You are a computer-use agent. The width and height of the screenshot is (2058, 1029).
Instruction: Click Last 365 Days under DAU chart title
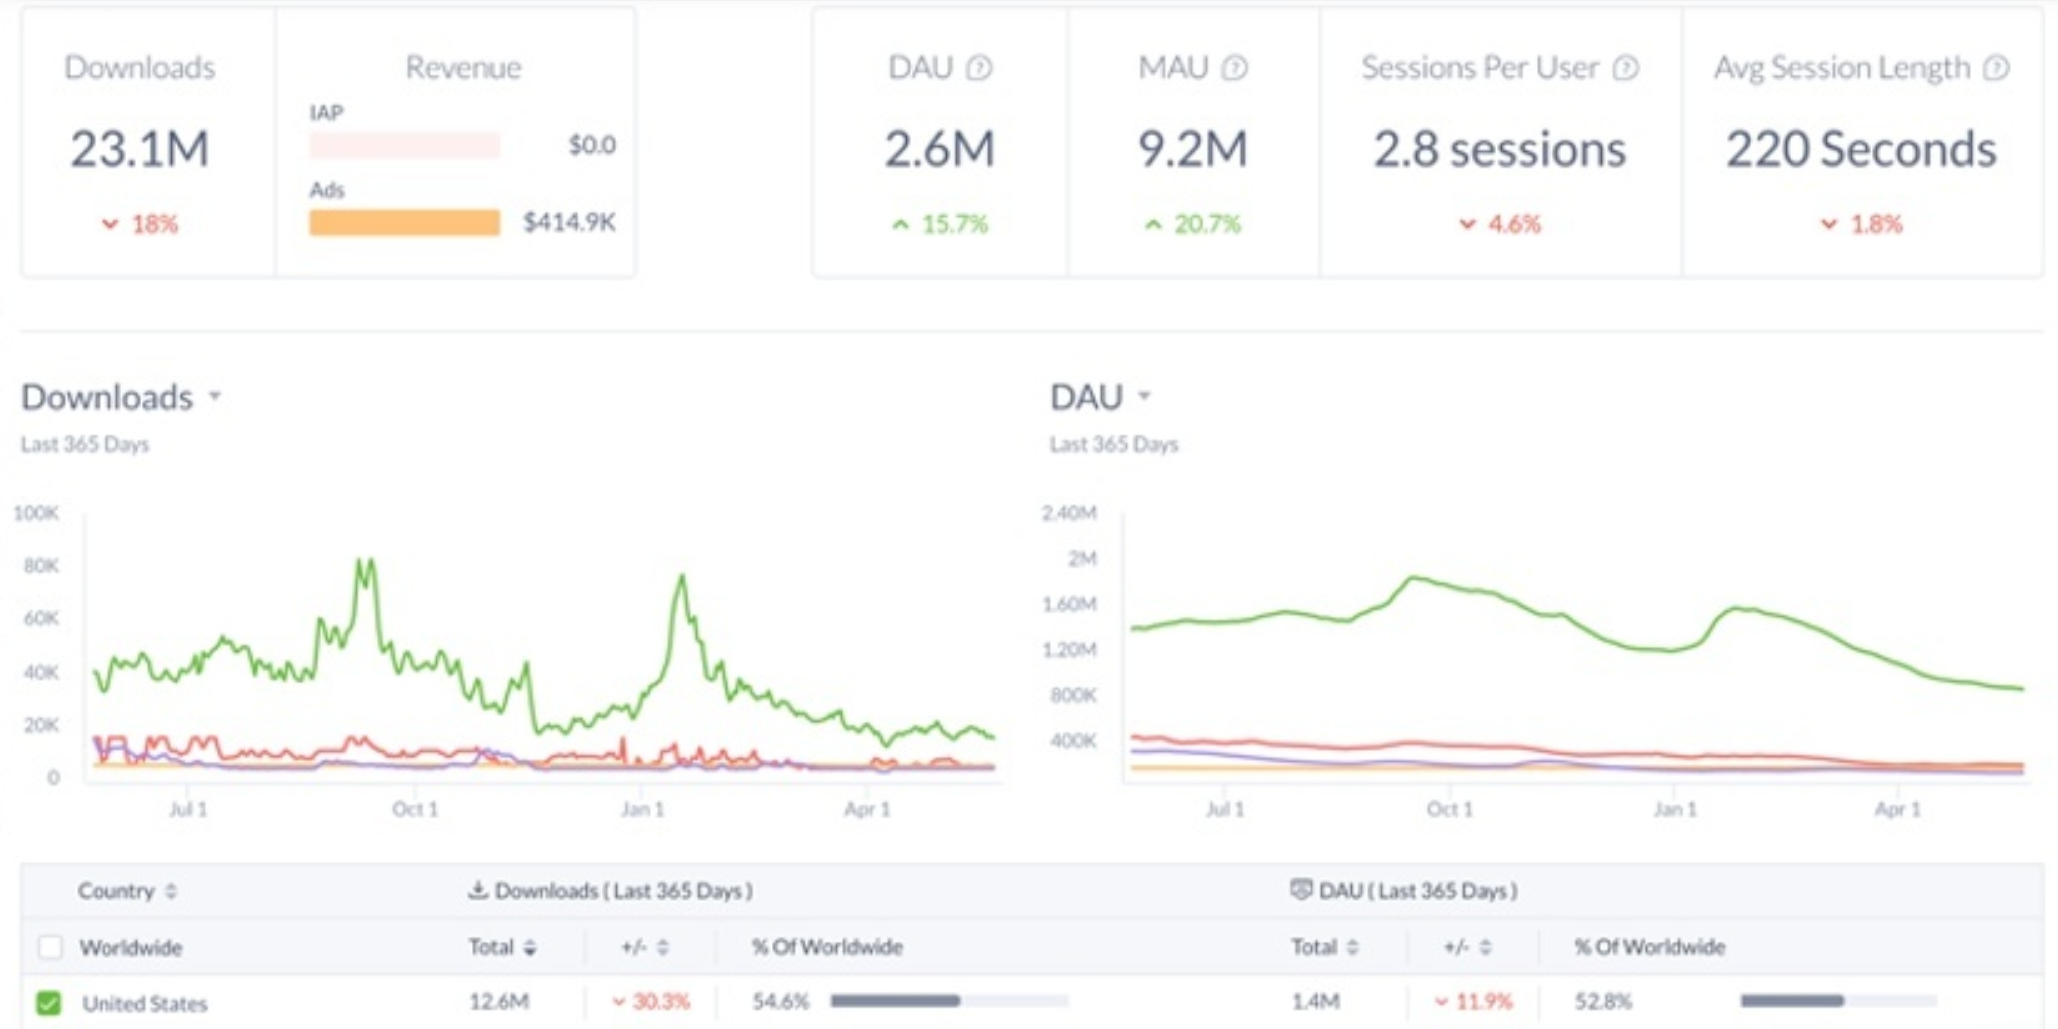pyautogui.click(x=1114, y=444)
